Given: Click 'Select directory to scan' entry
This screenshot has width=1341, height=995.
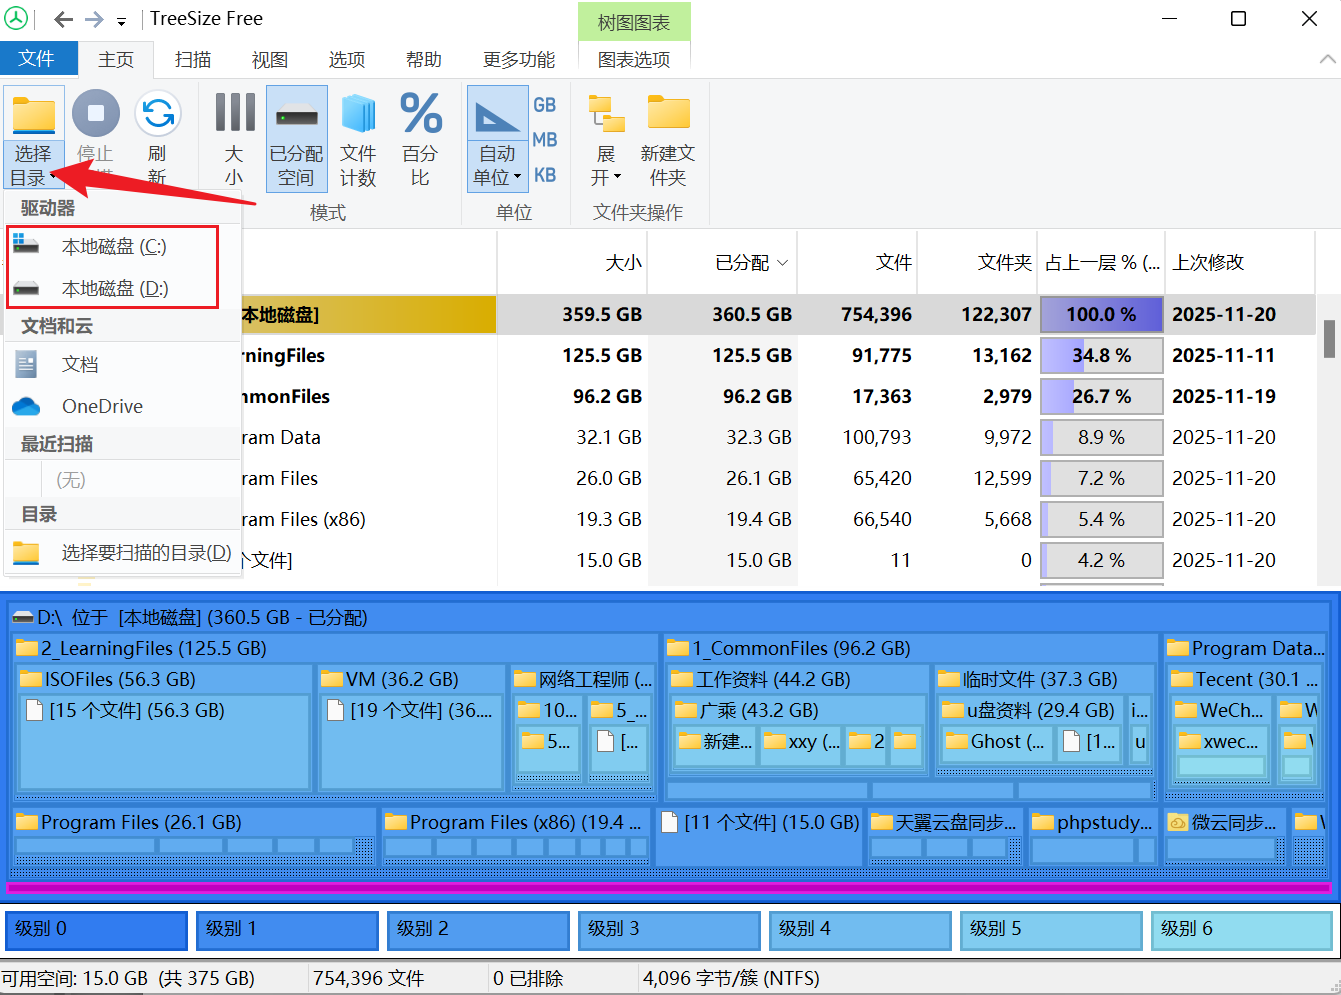Looking at the screenshot, I should (x=145, y=553).
